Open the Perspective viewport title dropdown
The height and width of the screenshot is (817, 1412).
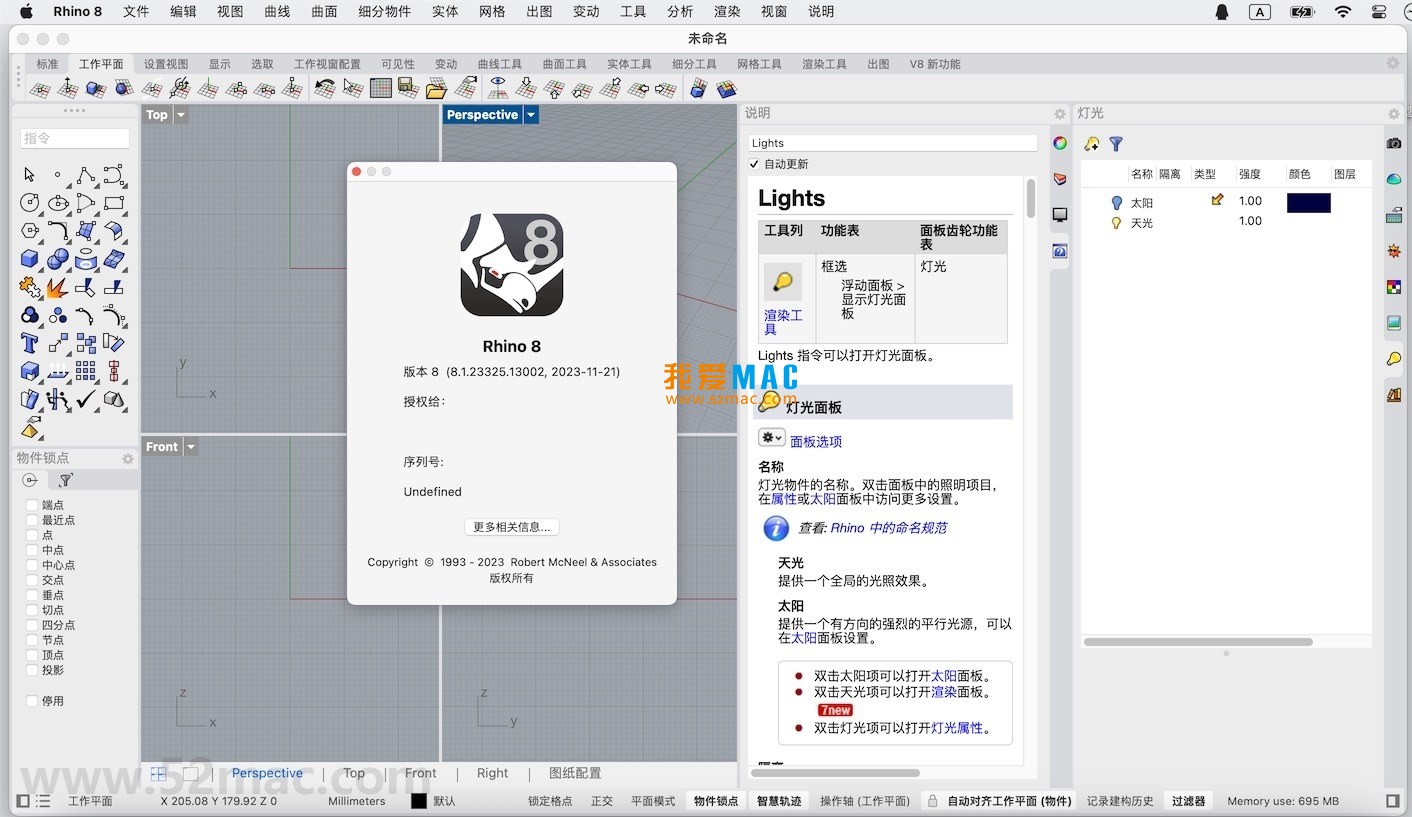click(x=531, y=114)
